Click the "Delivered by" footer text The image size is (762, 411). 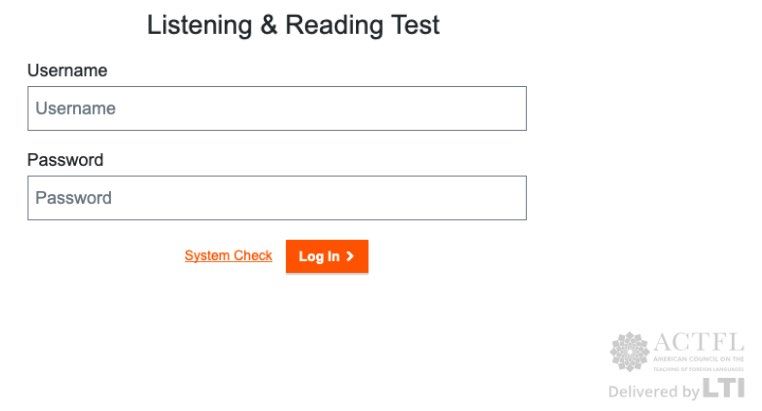654,392
